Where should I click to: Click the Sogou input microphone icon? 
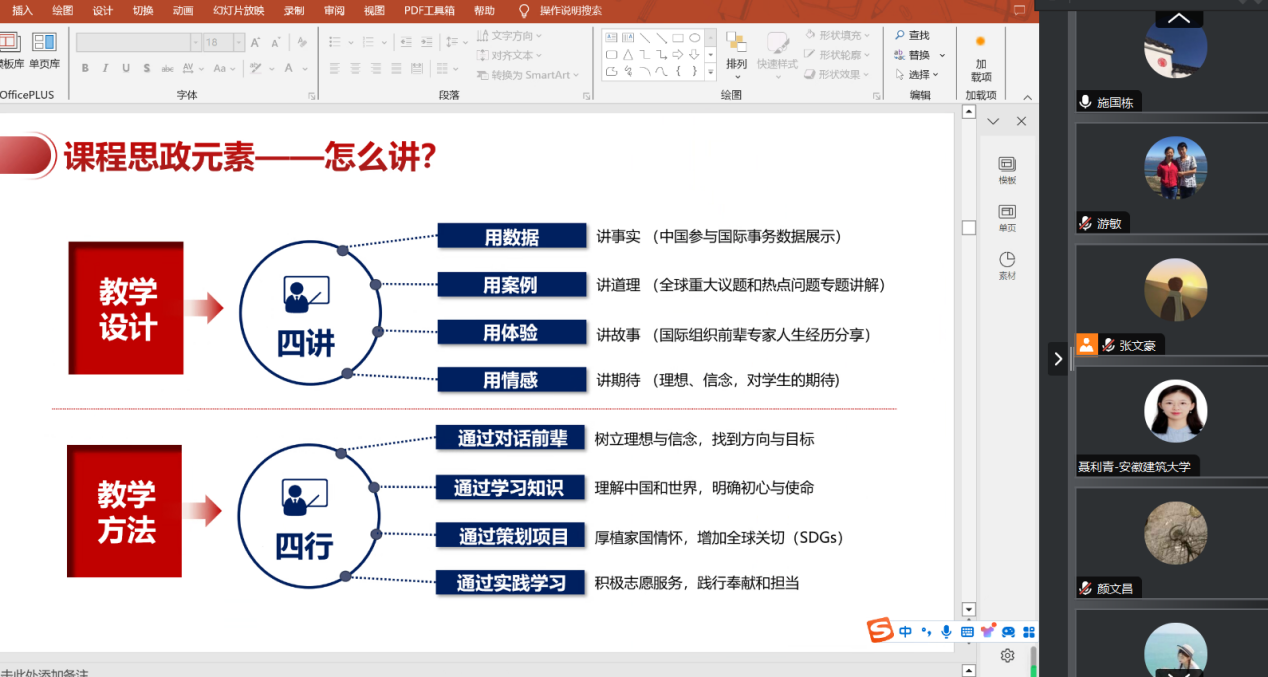pos(946,632)
